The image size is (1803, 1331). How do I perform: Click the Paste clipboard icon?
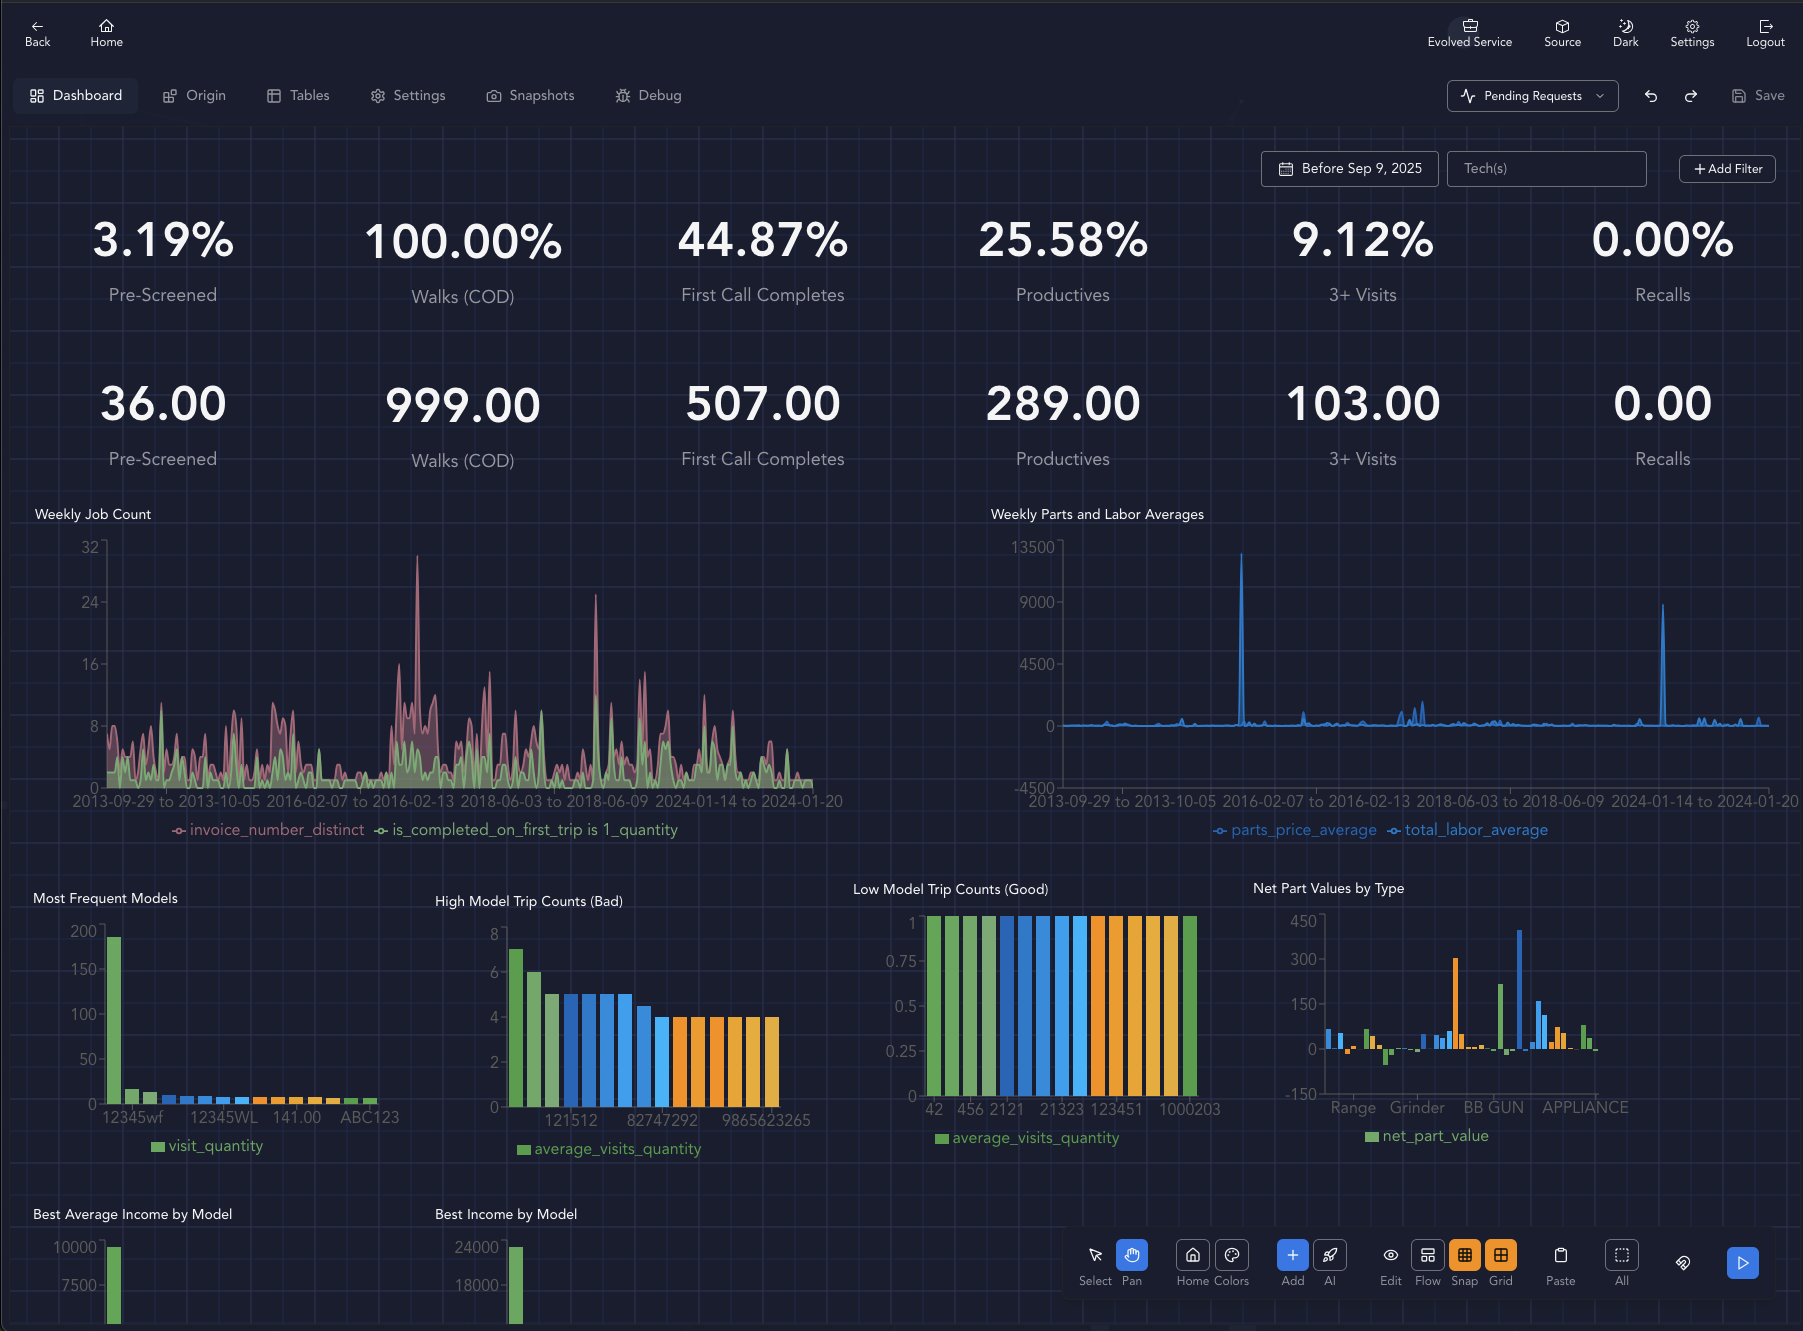pos(1560,1255)
